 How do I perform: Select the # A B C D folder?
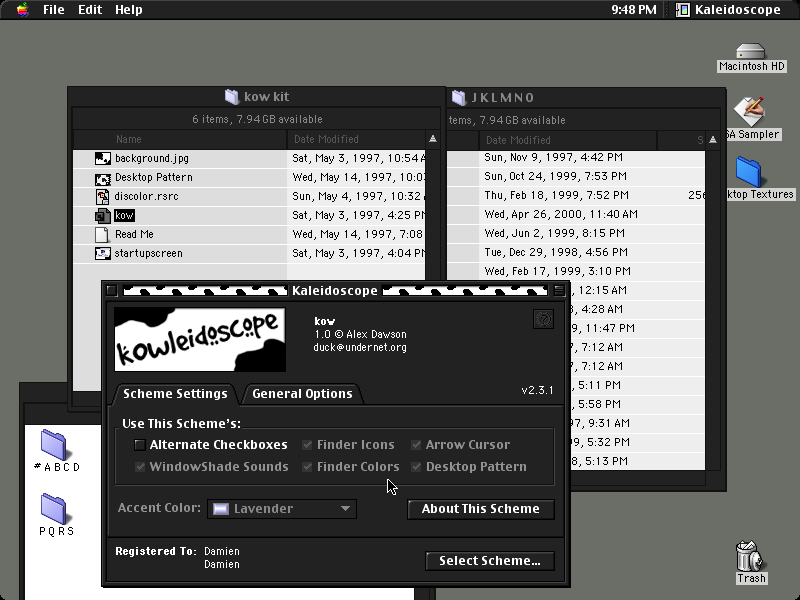54,444
